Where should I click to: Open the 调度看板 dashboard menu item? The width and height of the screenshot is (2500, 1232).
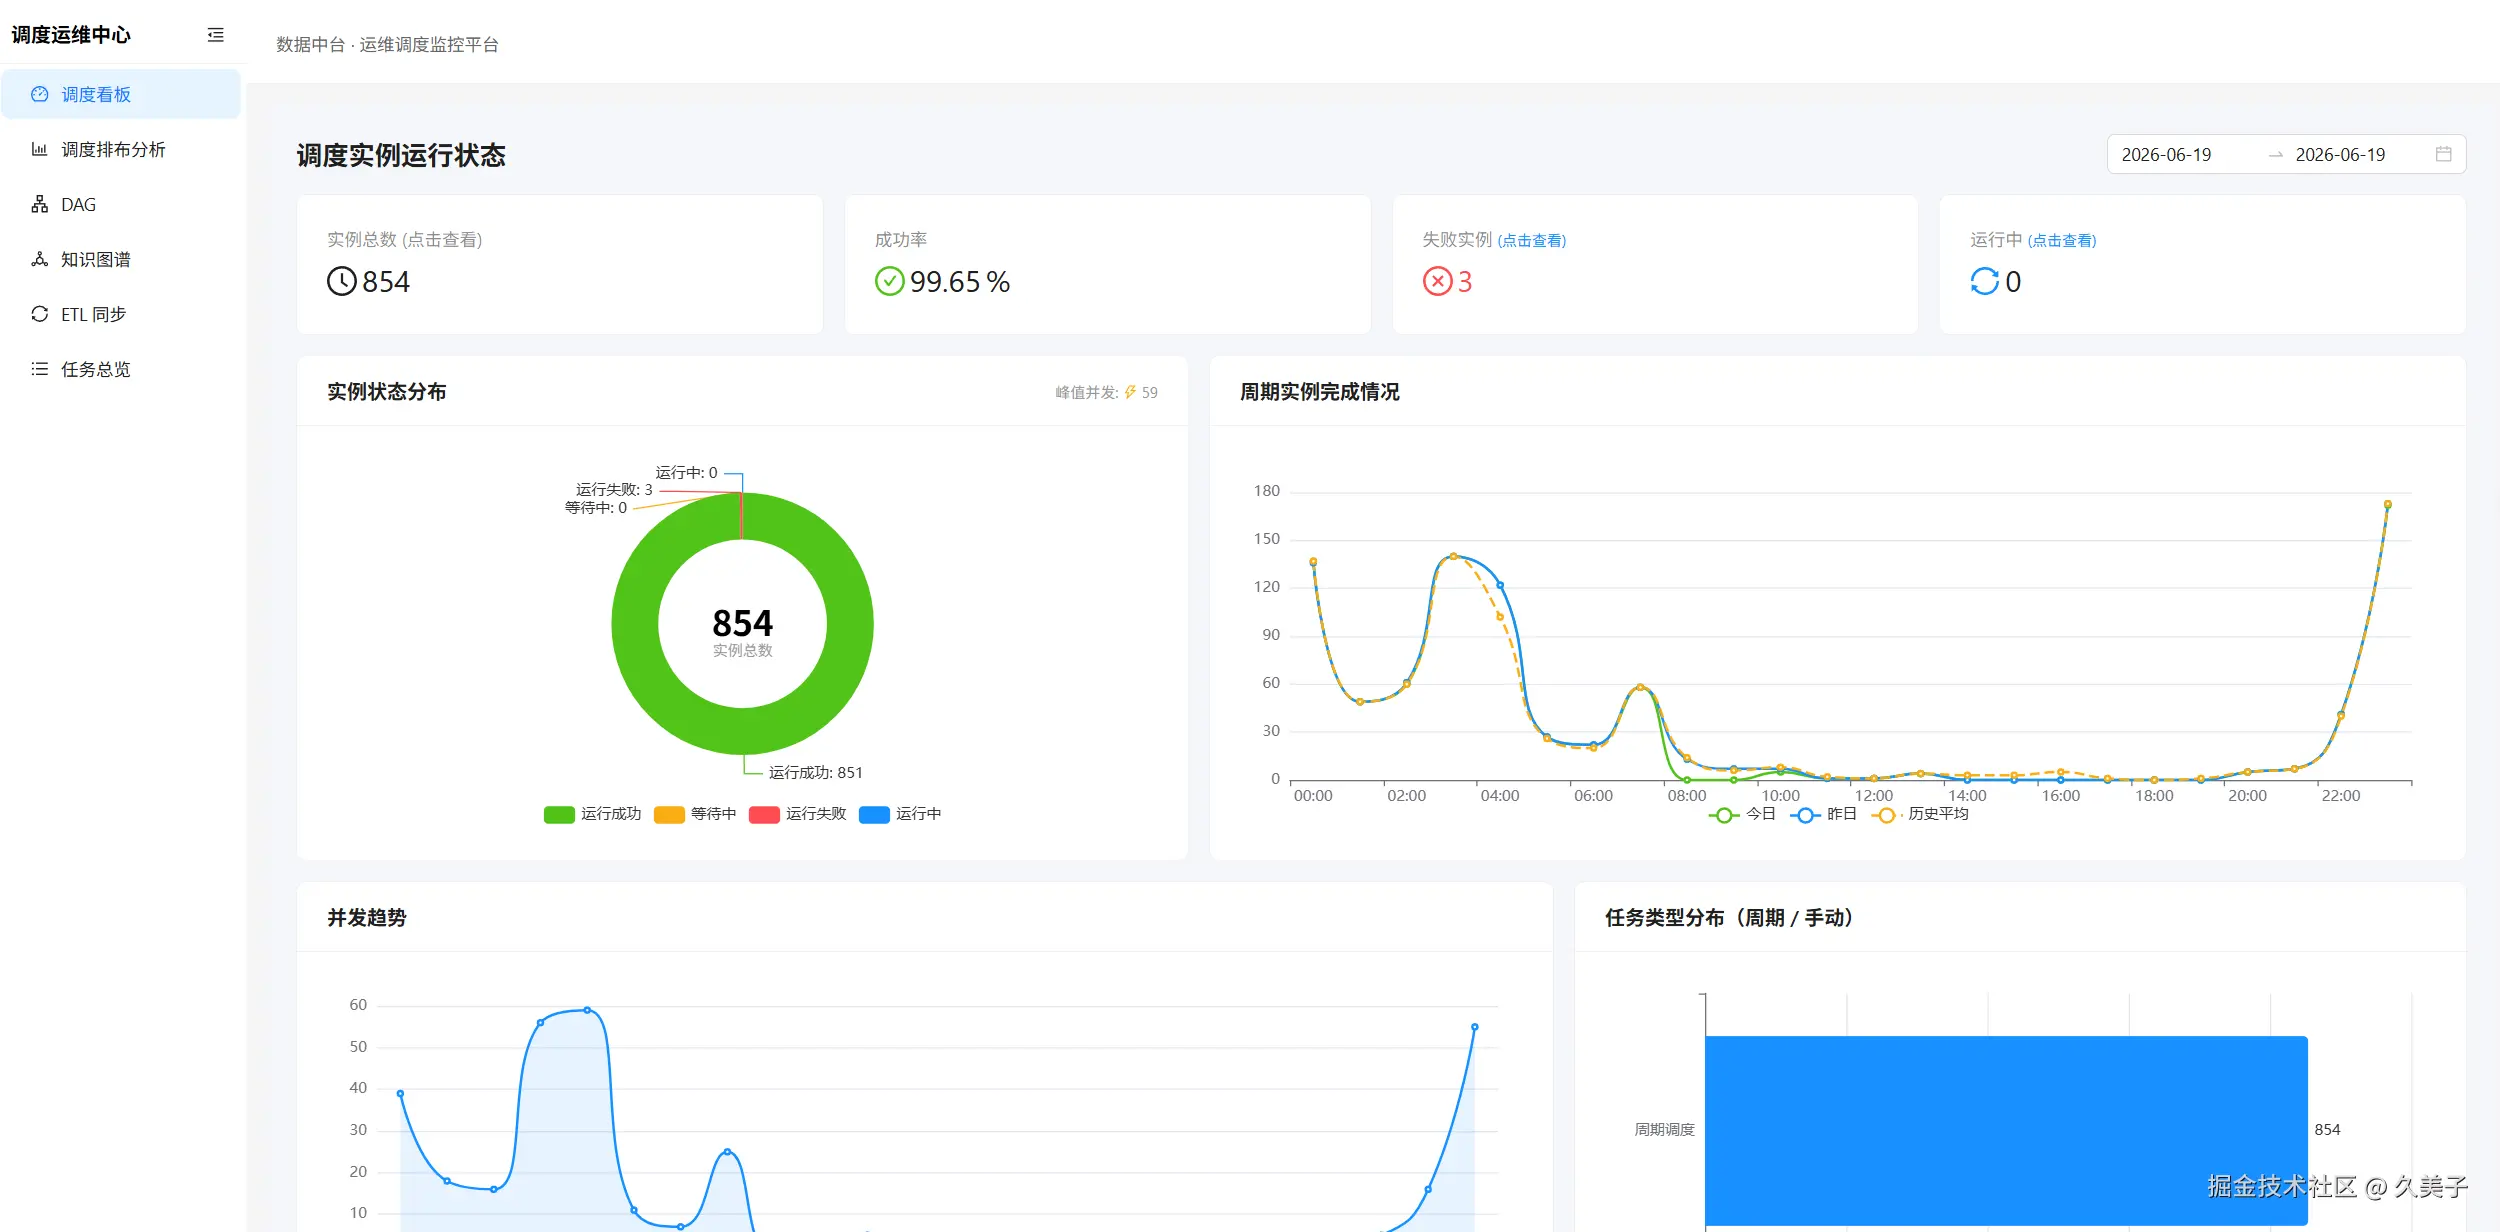[x=121, y=94]
